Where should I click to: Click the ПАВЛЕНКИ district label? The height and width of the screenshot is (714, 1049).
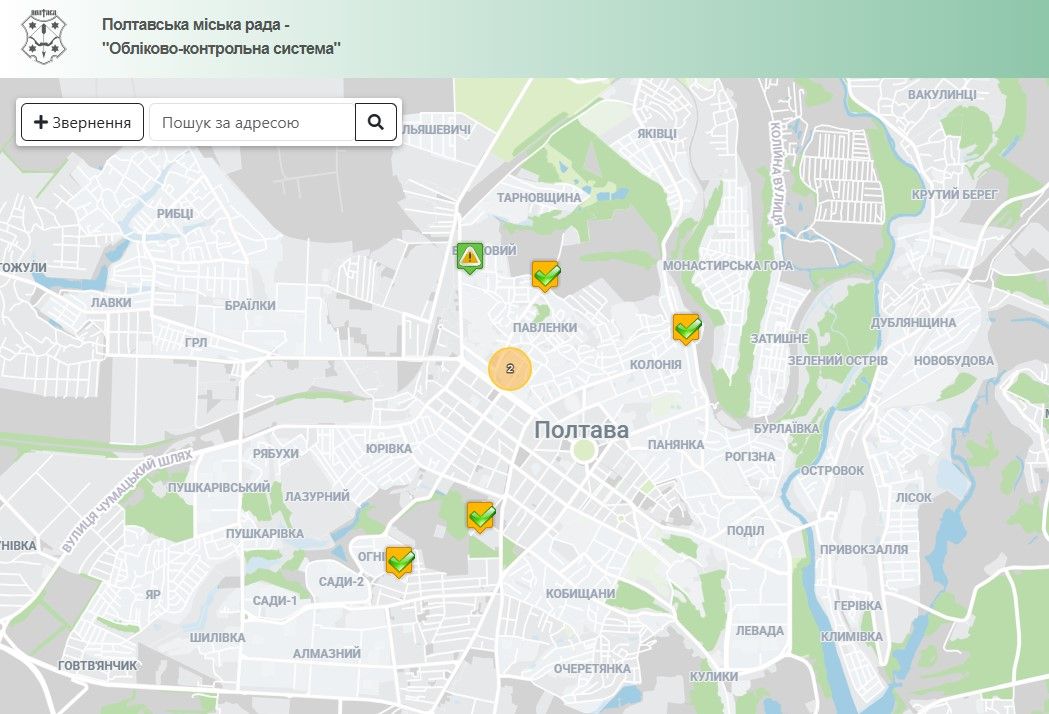(545, 327)
